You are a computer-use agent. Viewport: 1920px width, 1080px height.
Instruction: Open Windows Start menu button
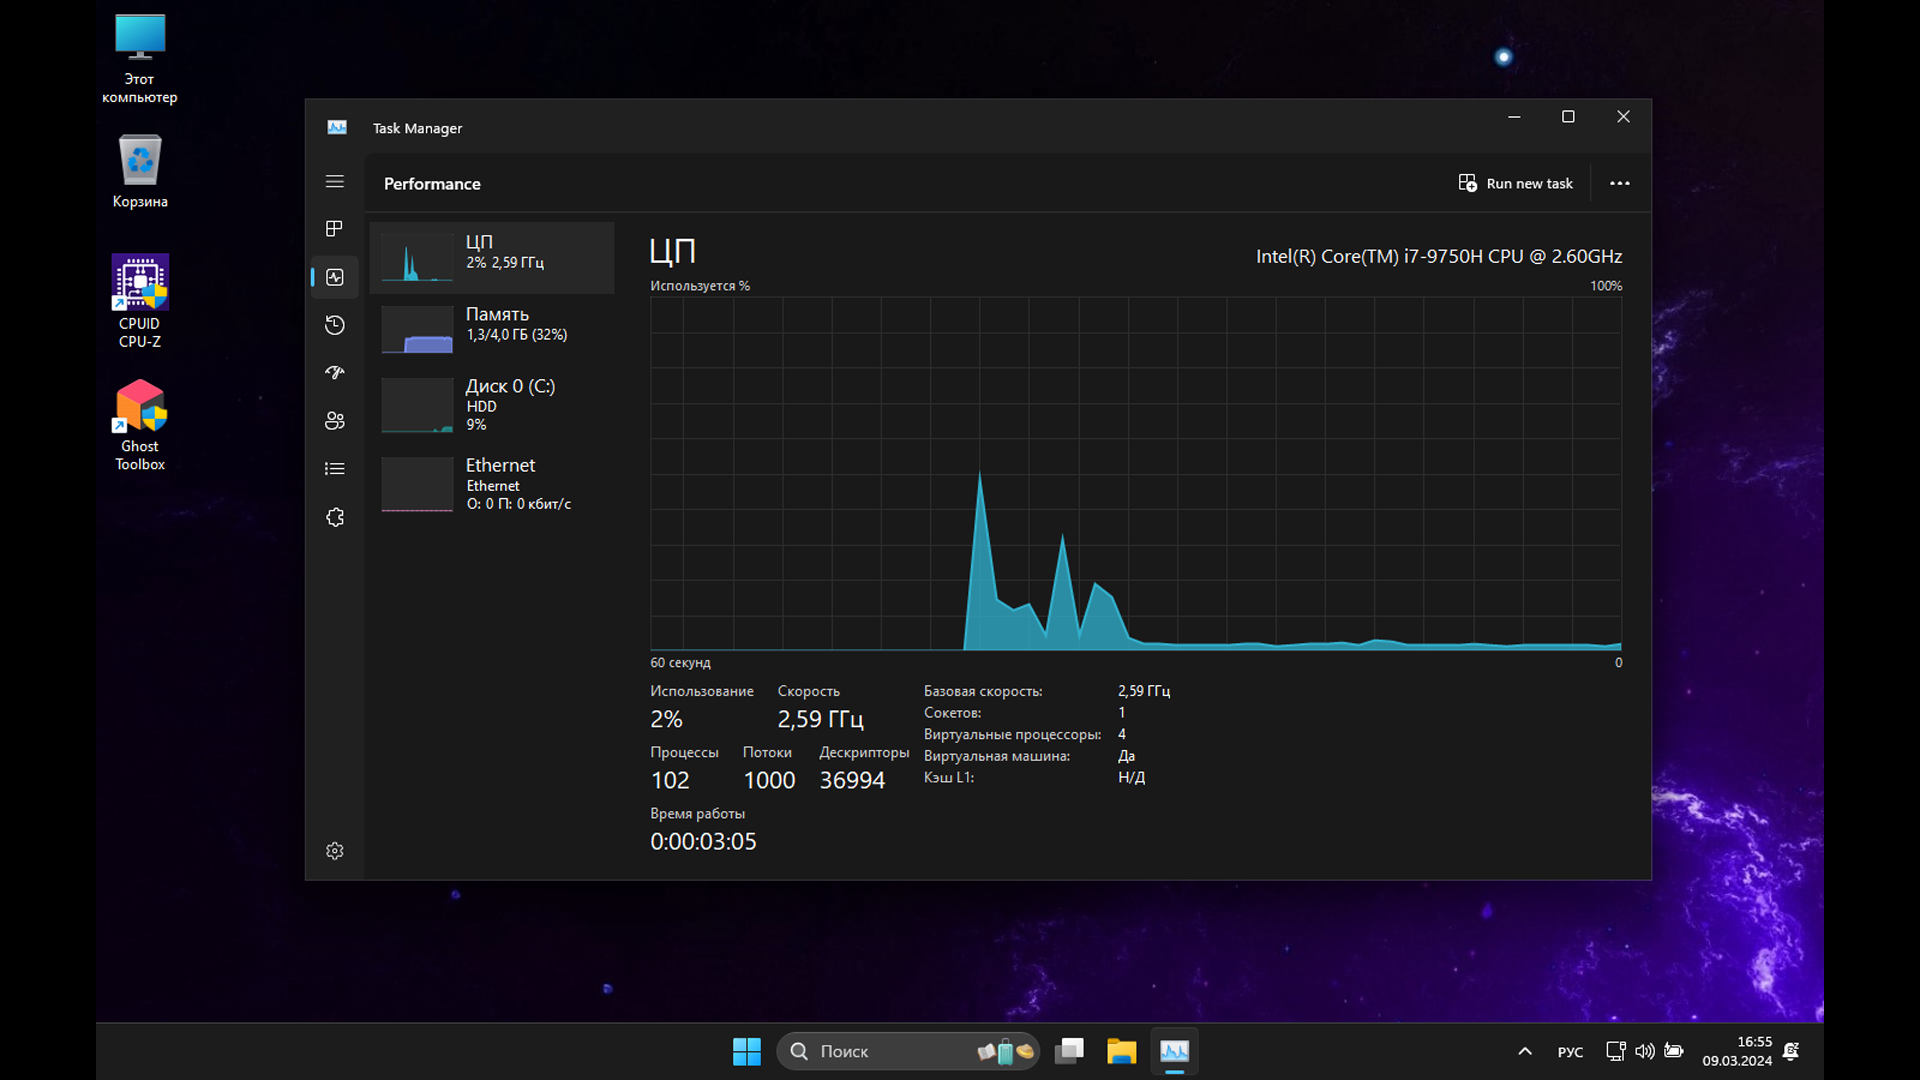746,1051
